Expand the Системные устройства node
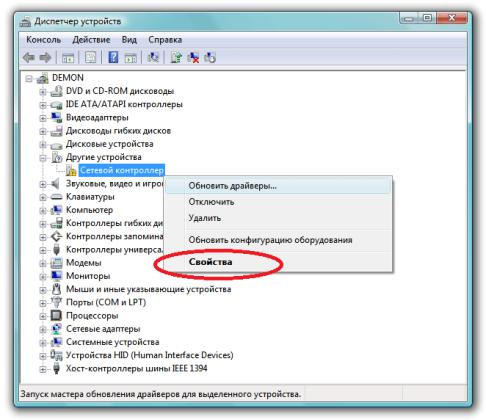The width and height of the screenshot is (486, 420). pos(43,342)
